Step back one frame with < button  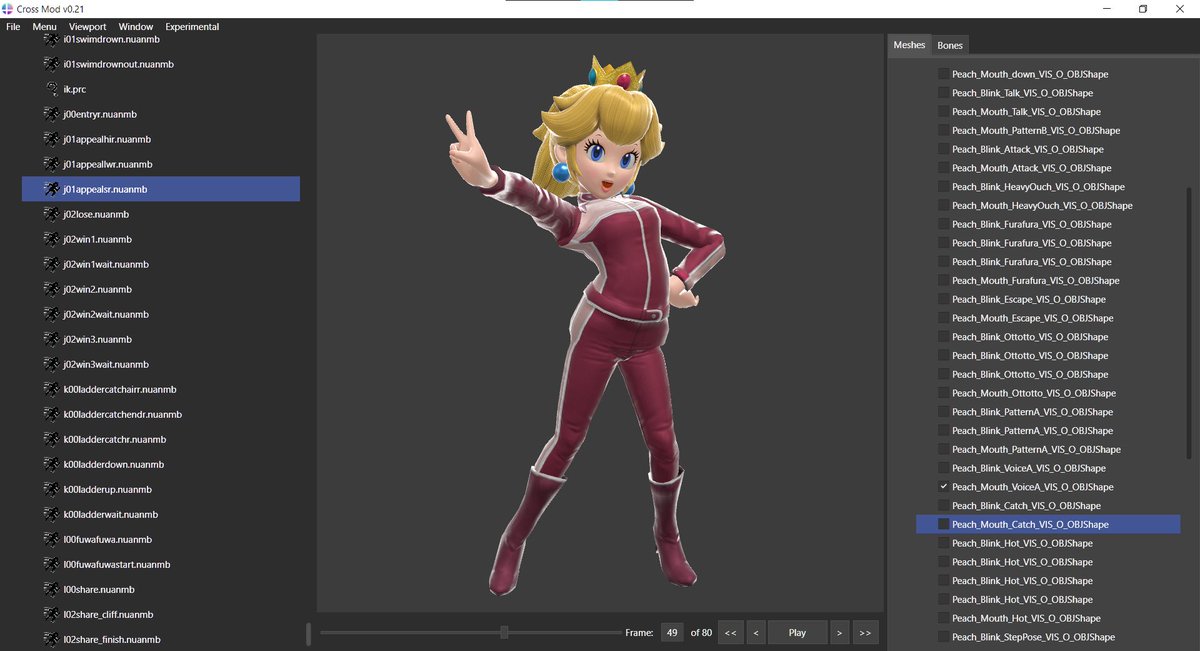pyautogui.click(x=755, y=632)
